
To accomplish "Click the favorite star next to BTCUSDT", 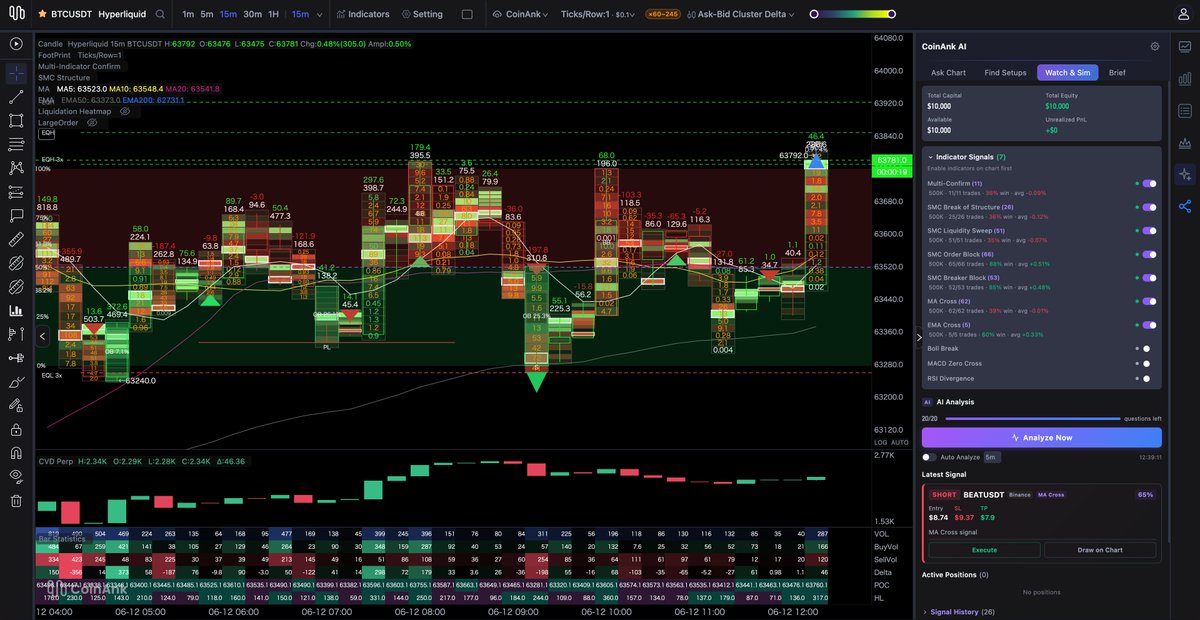I will click(41, 15).
